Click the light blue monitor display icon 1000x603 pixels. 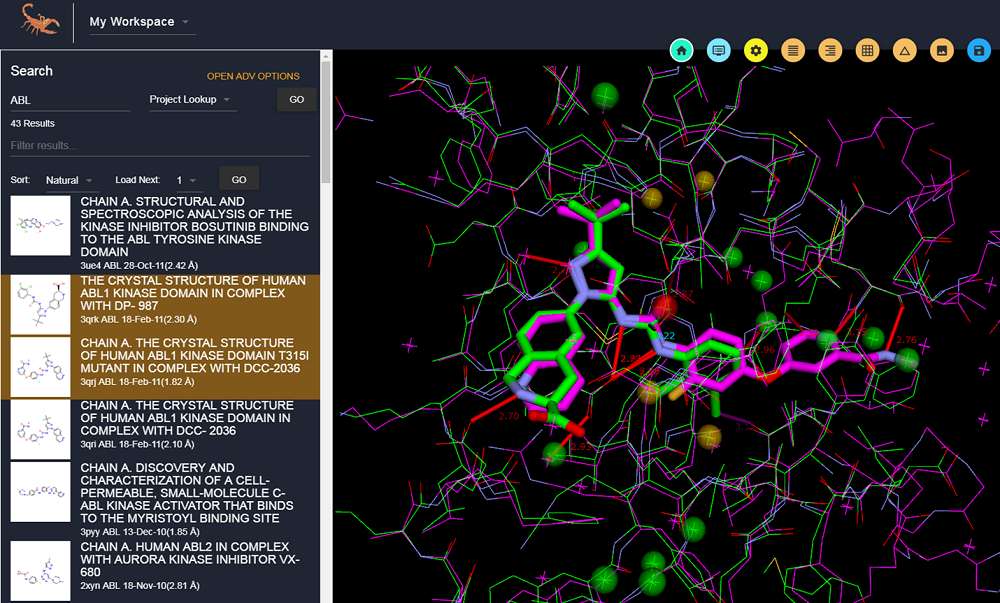point(717,50)
